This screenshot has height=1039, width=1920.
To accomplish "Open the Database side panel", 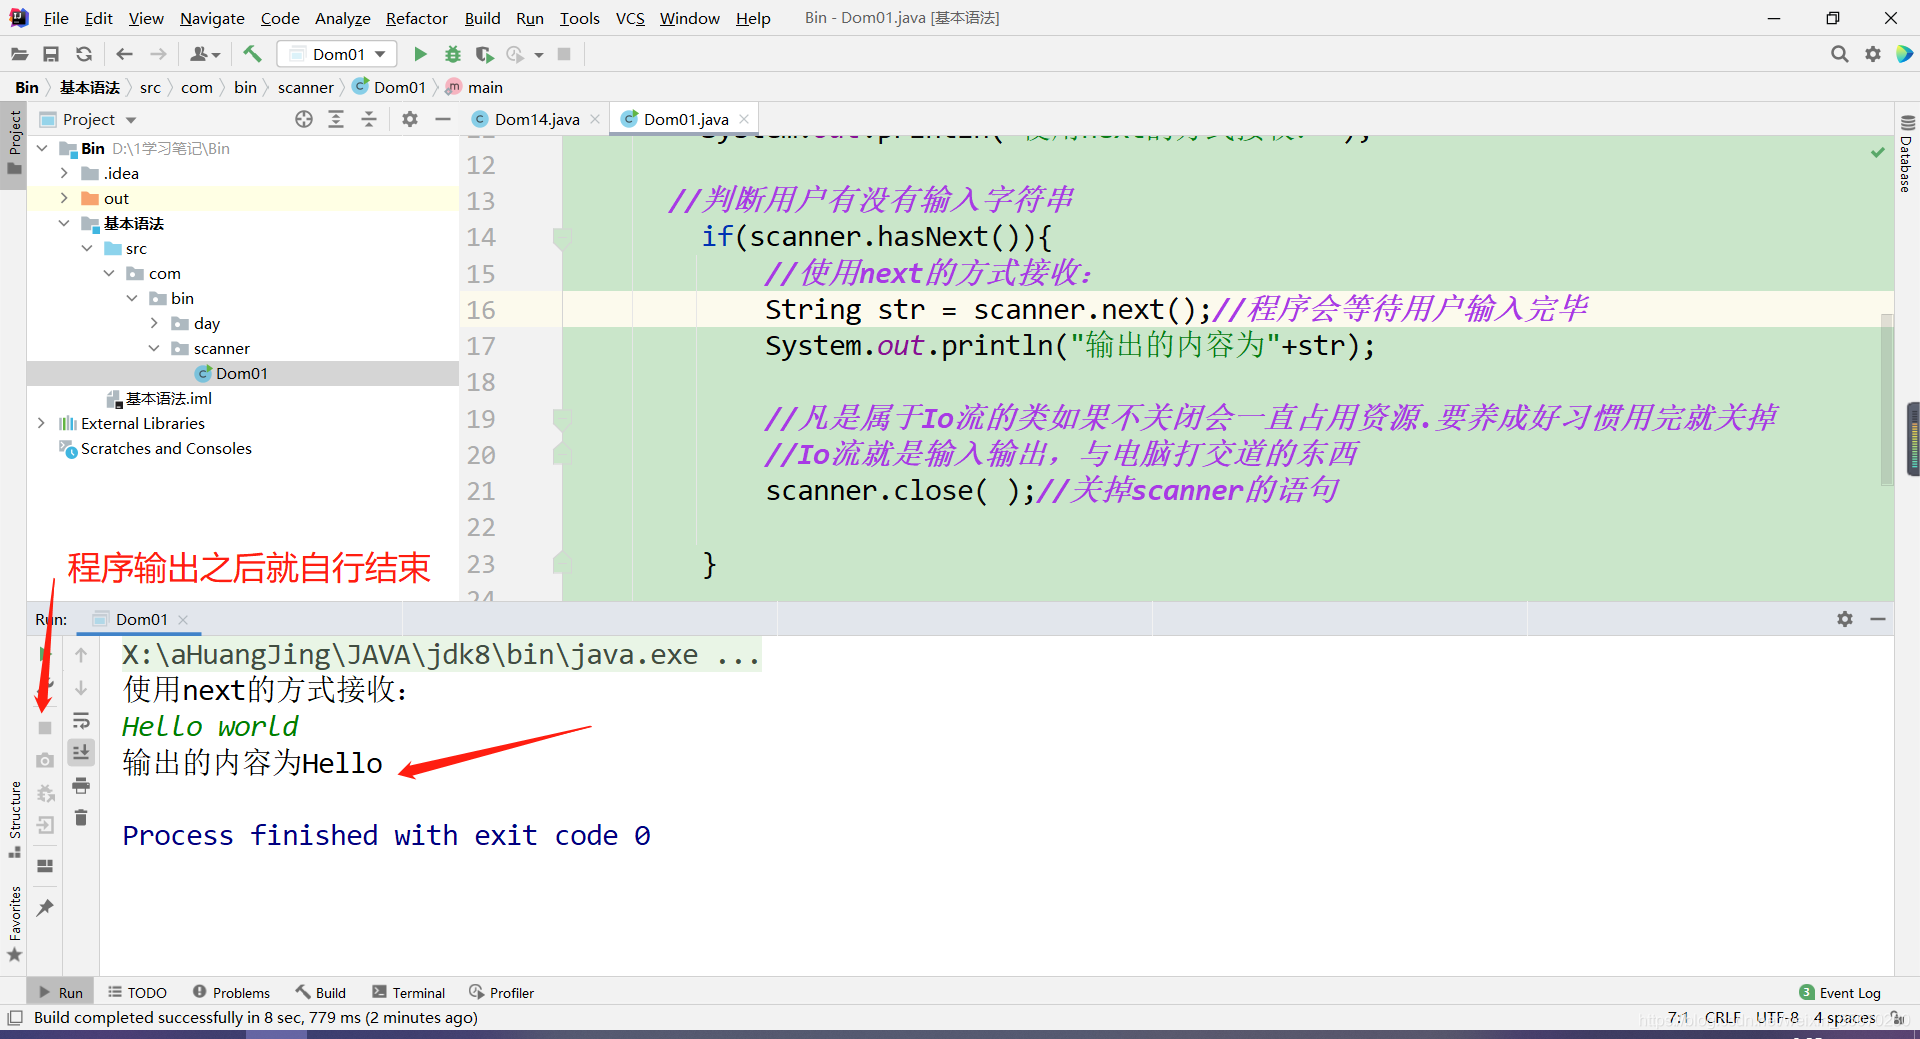I will 1906,154.
